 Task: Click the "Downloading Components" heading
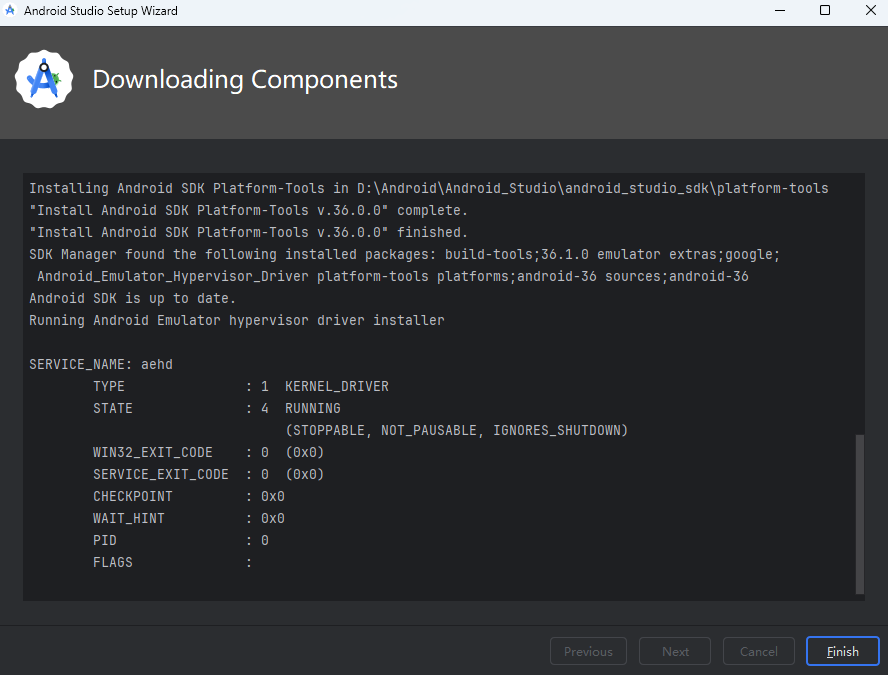[245, 79]
